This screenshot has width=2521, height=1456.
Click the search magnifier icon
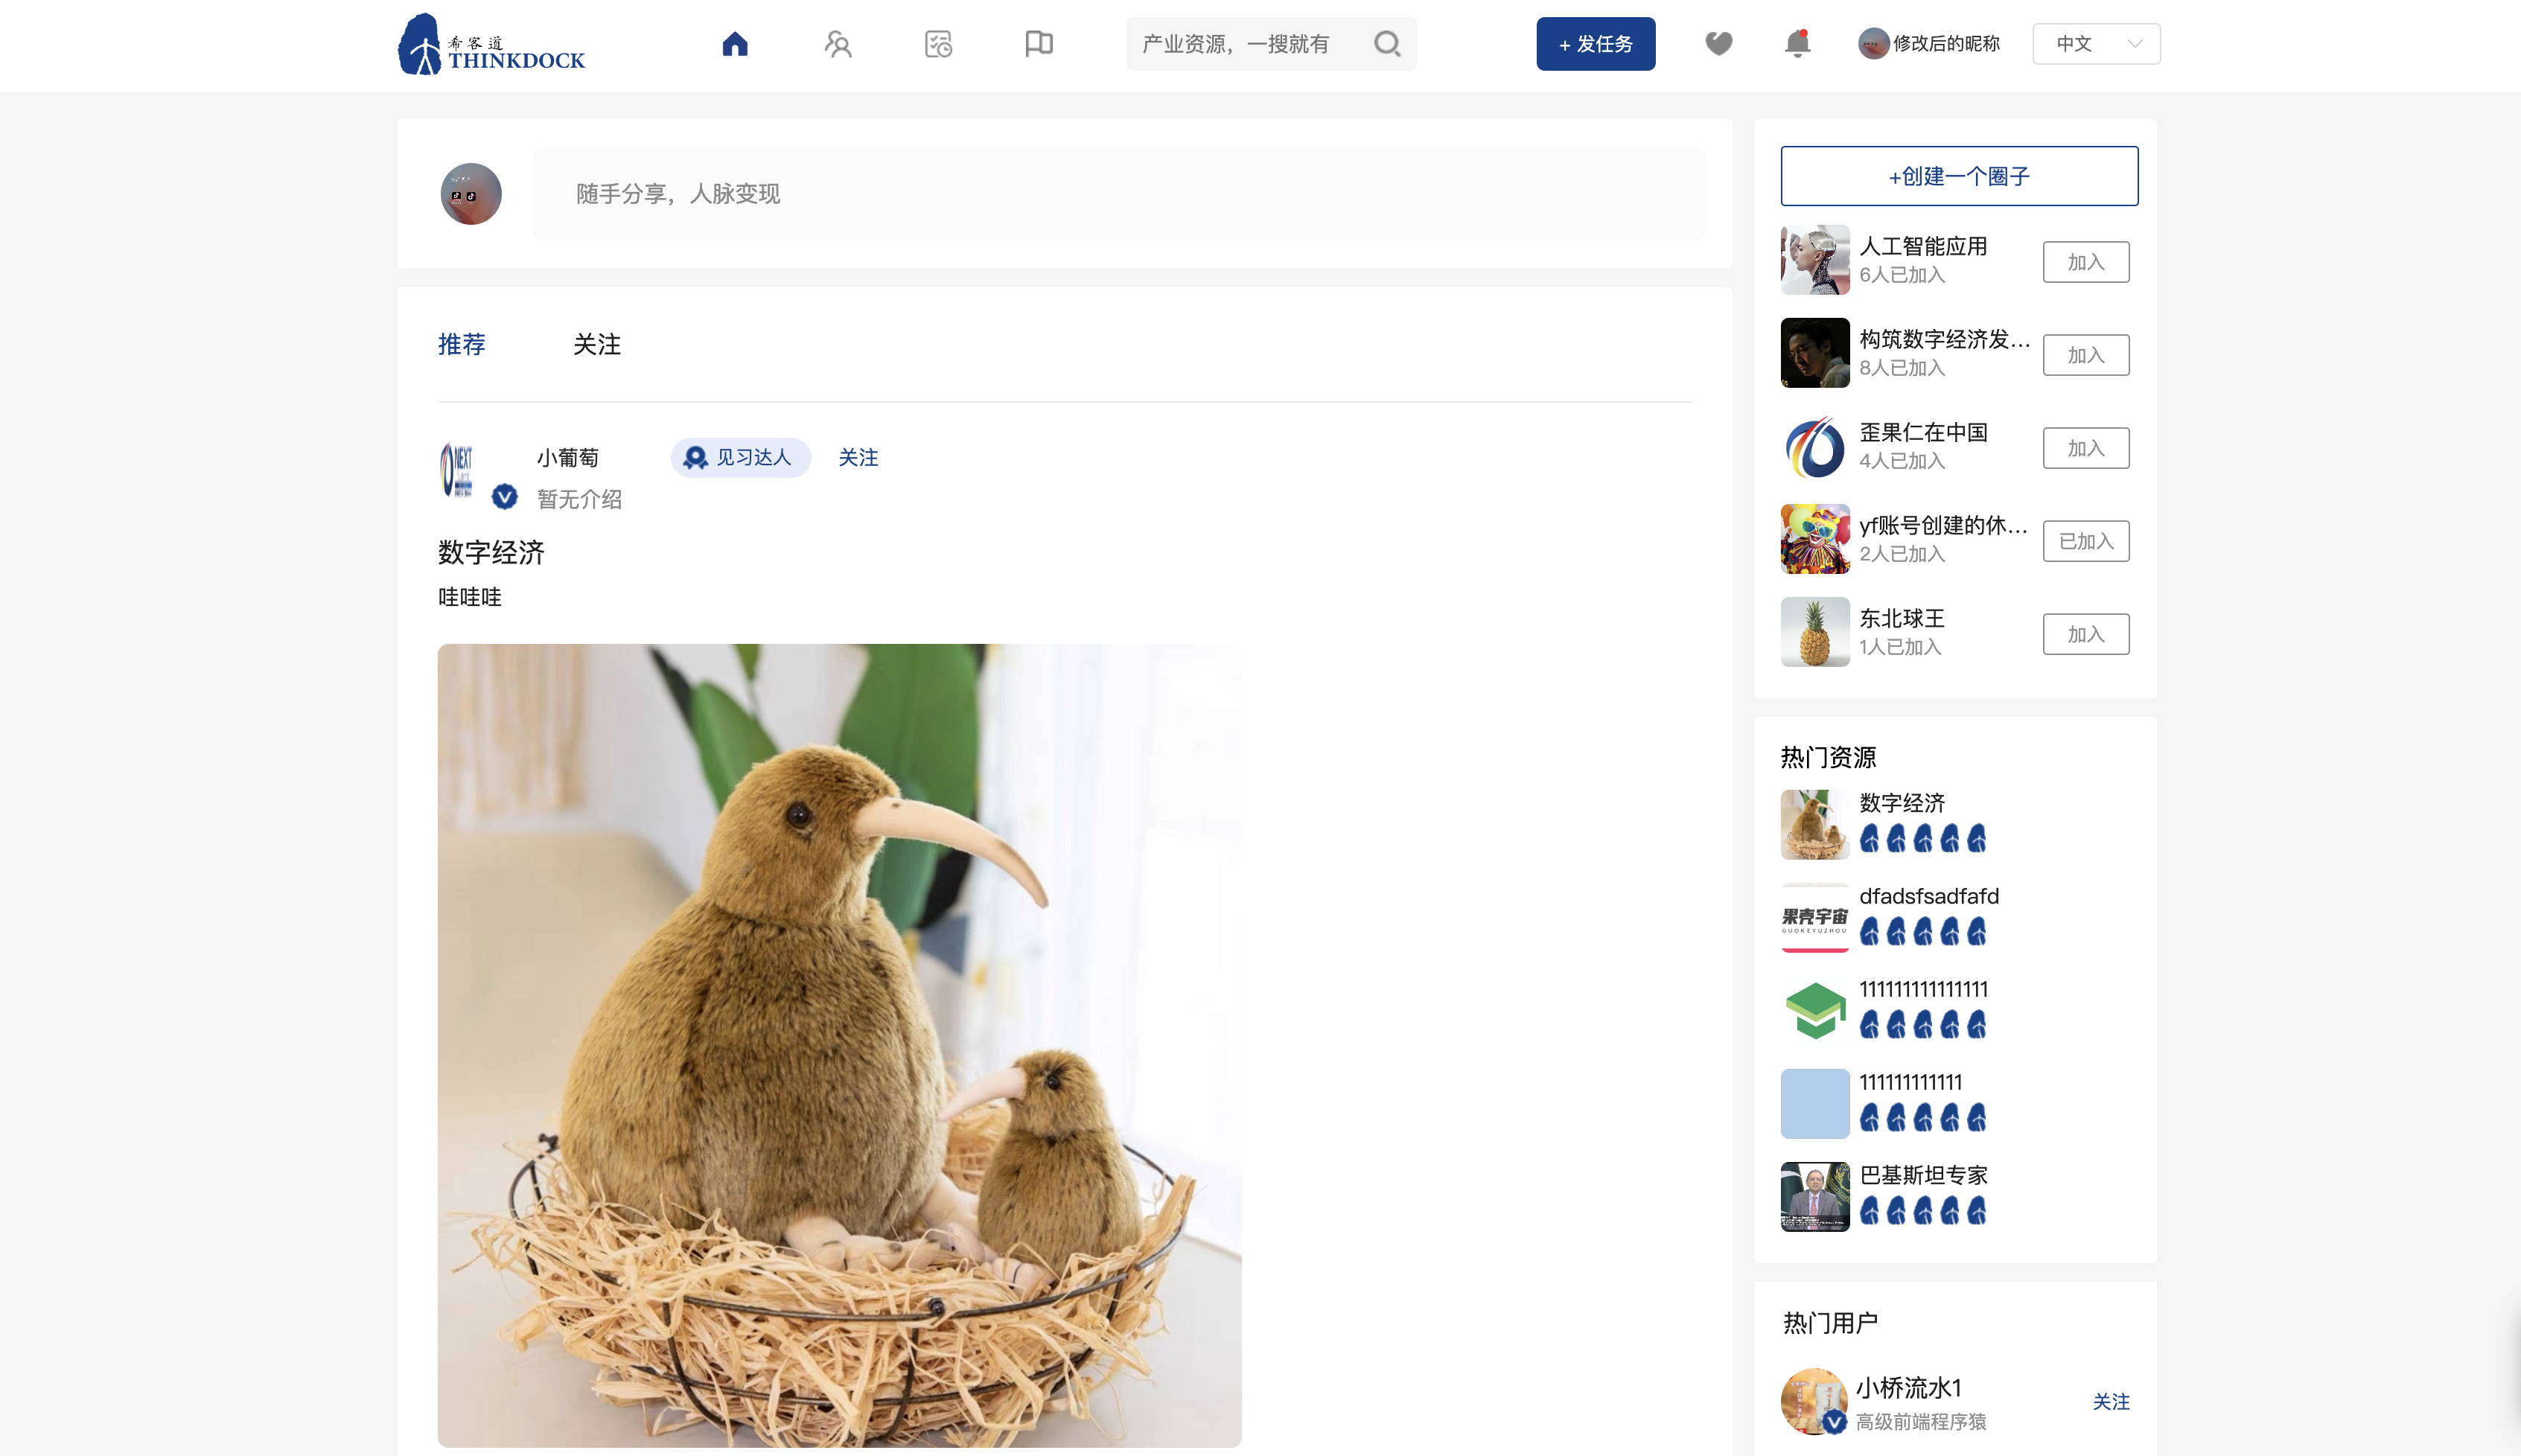point(1387,44)
